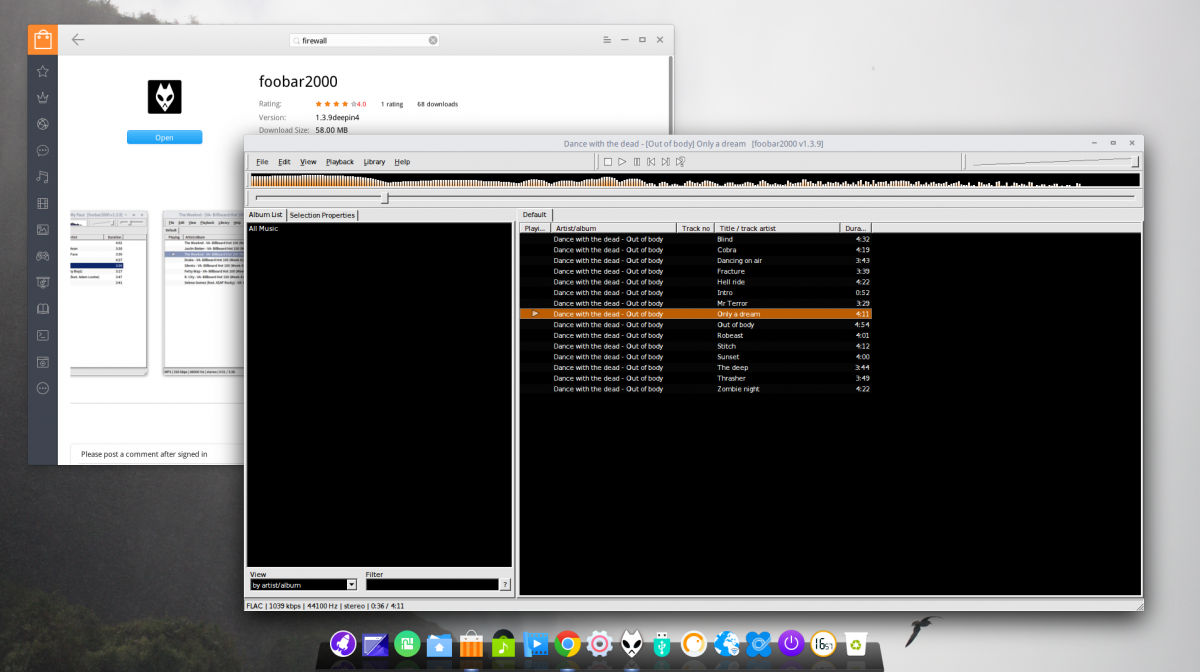Screen dimensions: 1200x672
Task: Click the Play button in foobar2000
Action: click(622, 162)
